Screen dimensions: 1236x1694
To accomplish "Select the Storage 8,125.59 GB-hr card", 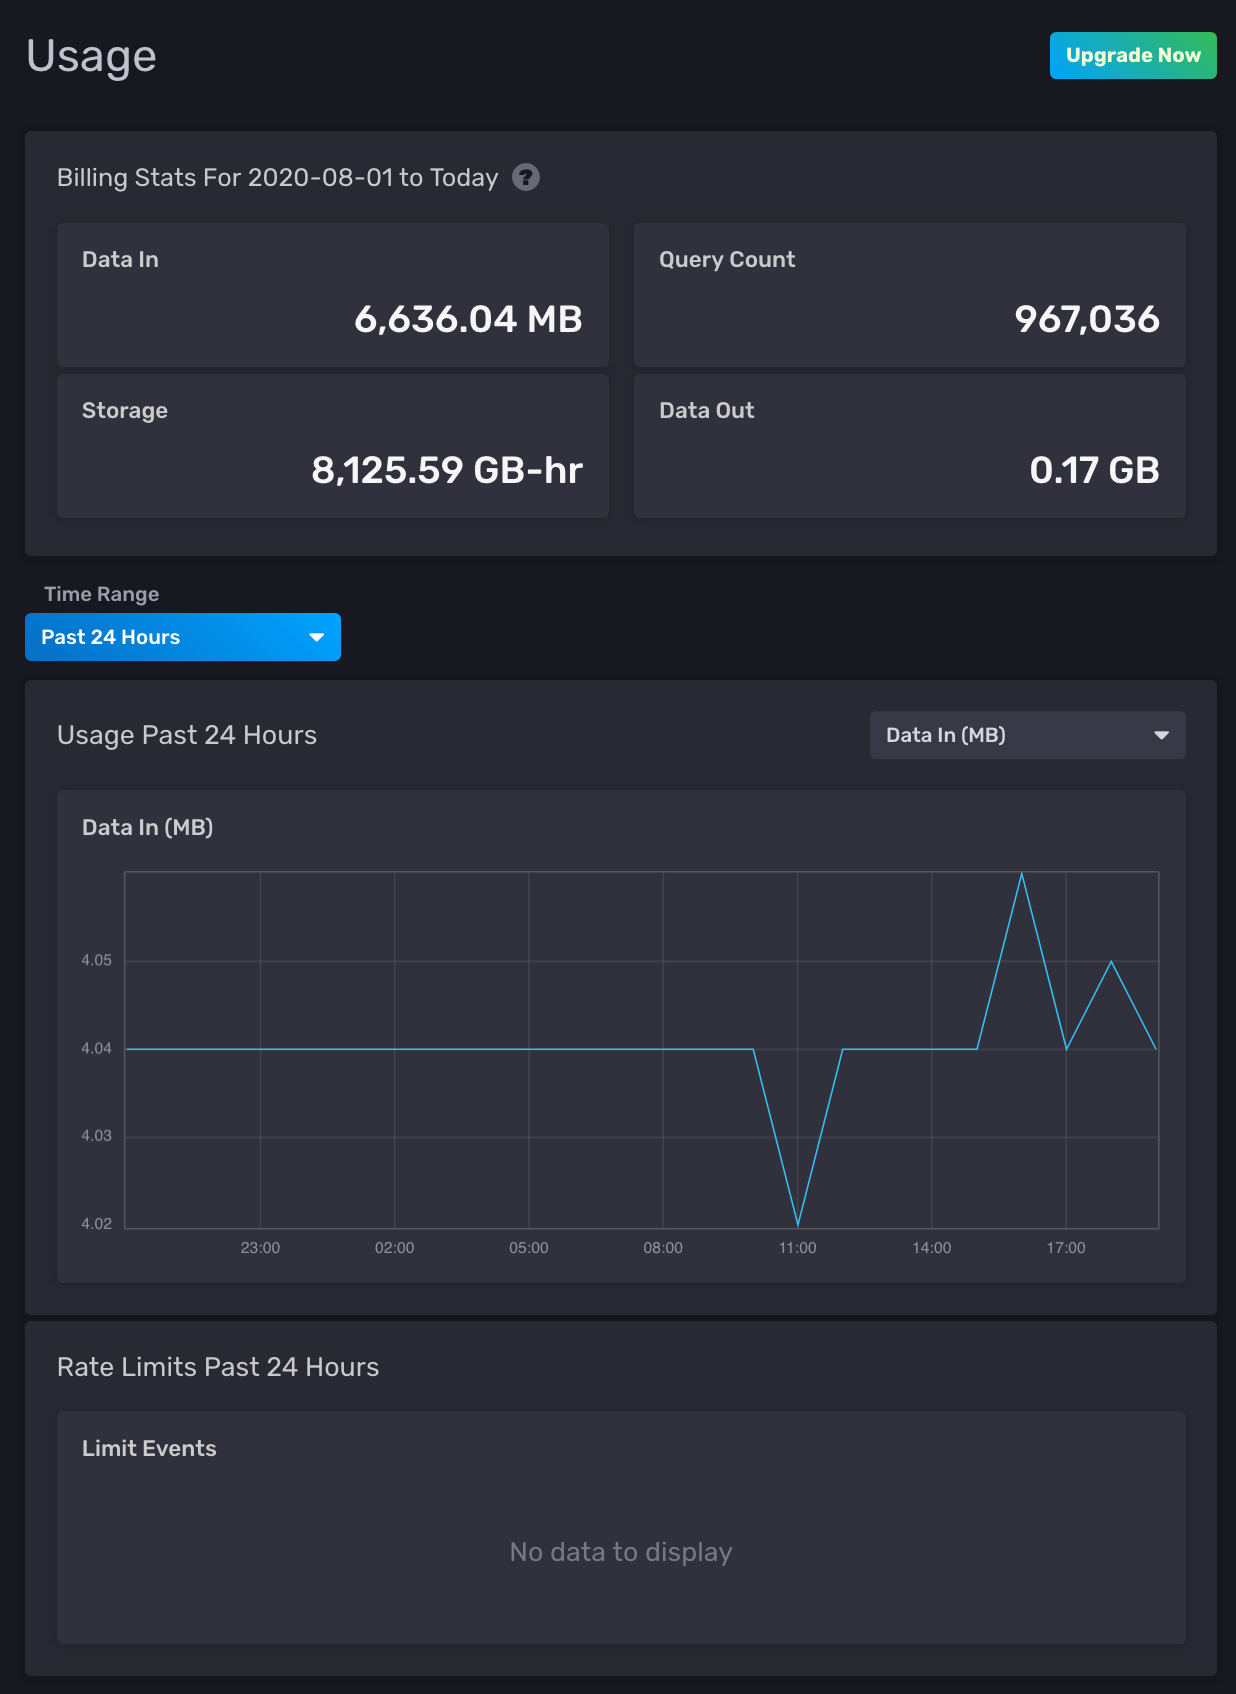I will click(x=332, y=446).
